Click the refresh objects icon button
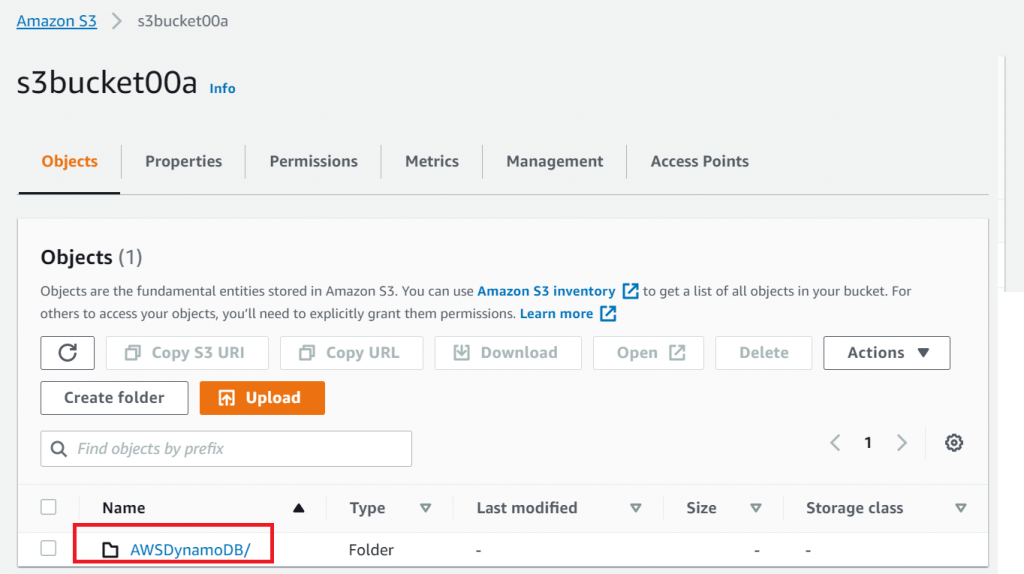1024x574 pixels. pyautogui.click(x=68, y=353)
